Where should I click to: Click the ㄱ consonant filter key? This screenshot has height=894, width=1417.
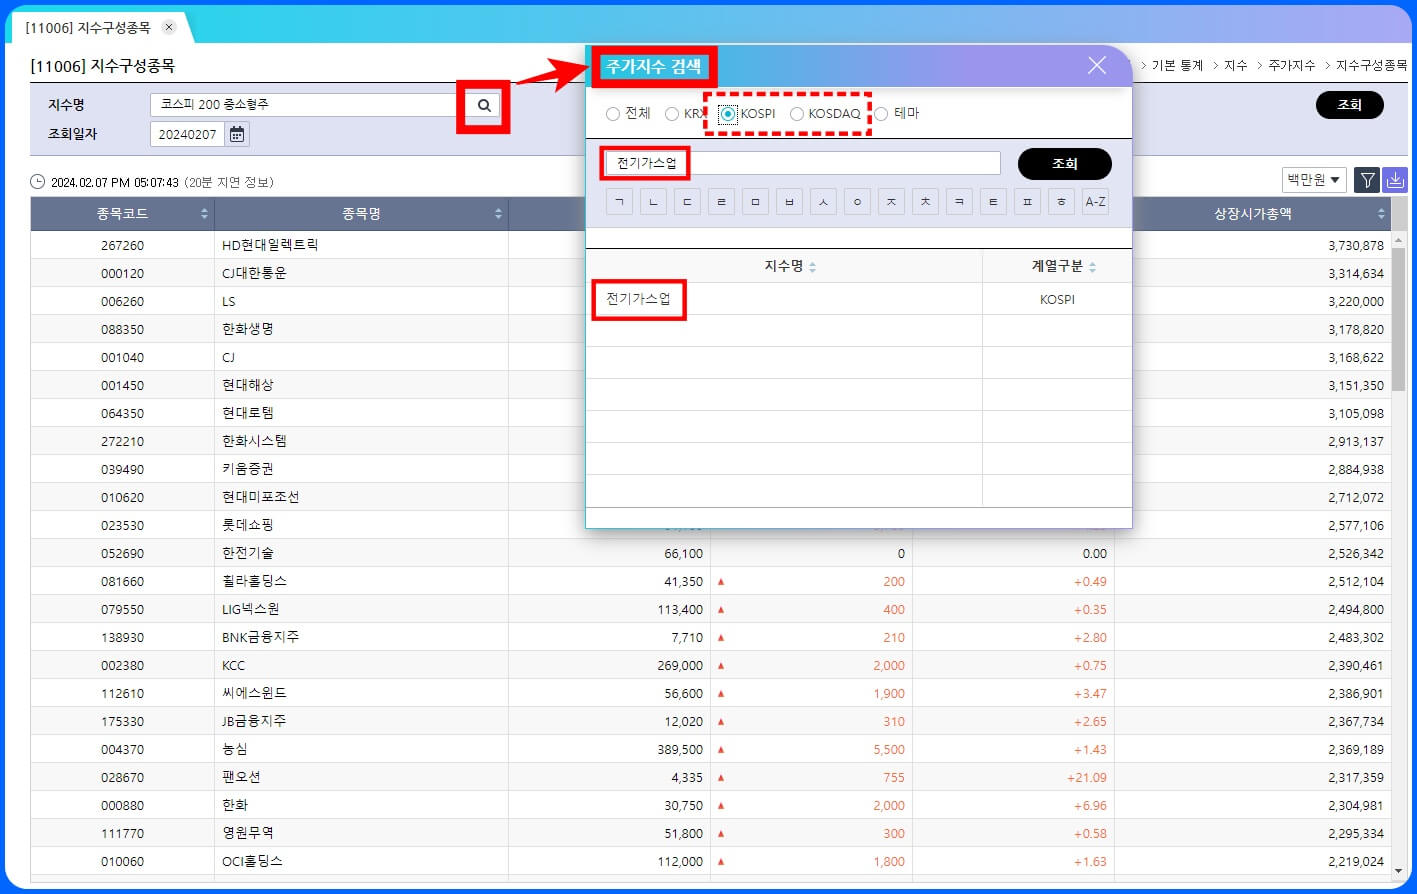(x=619, y=201)
